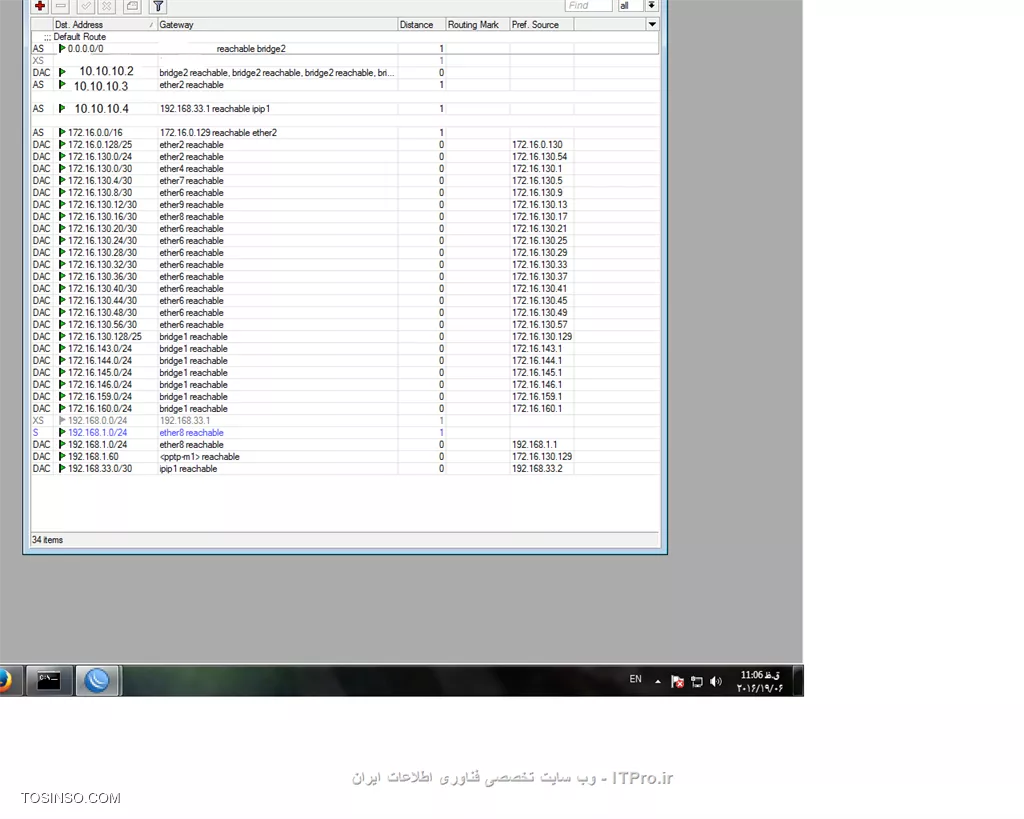Sort by the Pref. Source column header
The width and height of the screenshot is (1024, 819).
pyautogui.click(x=541, y=24)
